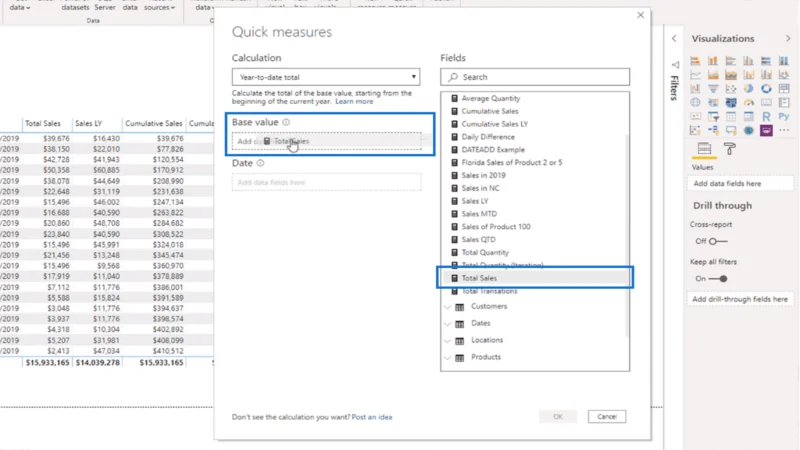
Task: Click the Cancel button
Action: [x=607, y=417]
